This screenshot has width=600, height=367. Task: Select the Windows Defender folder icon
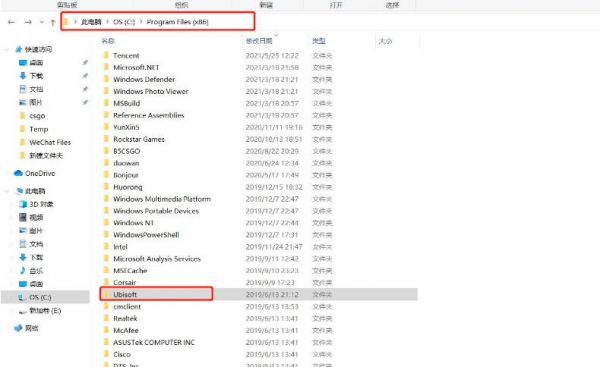(x=106, y=79)
